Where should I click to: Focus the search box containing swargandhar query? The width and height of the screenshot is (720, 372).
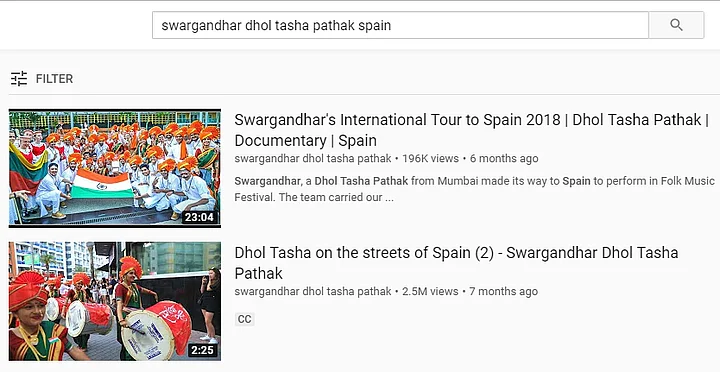click(400, 25)
